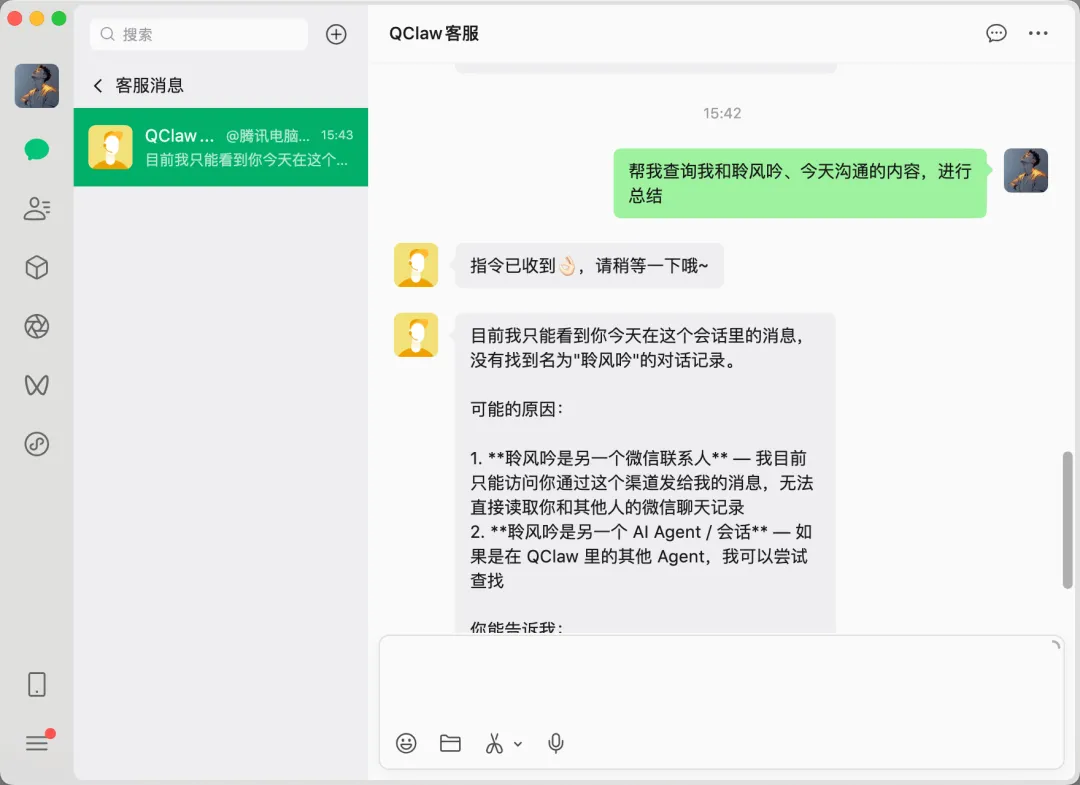This screenshot has width=1080, height=785.
Task: Click the screenshot scissors tool
Action: click(494, 743)
